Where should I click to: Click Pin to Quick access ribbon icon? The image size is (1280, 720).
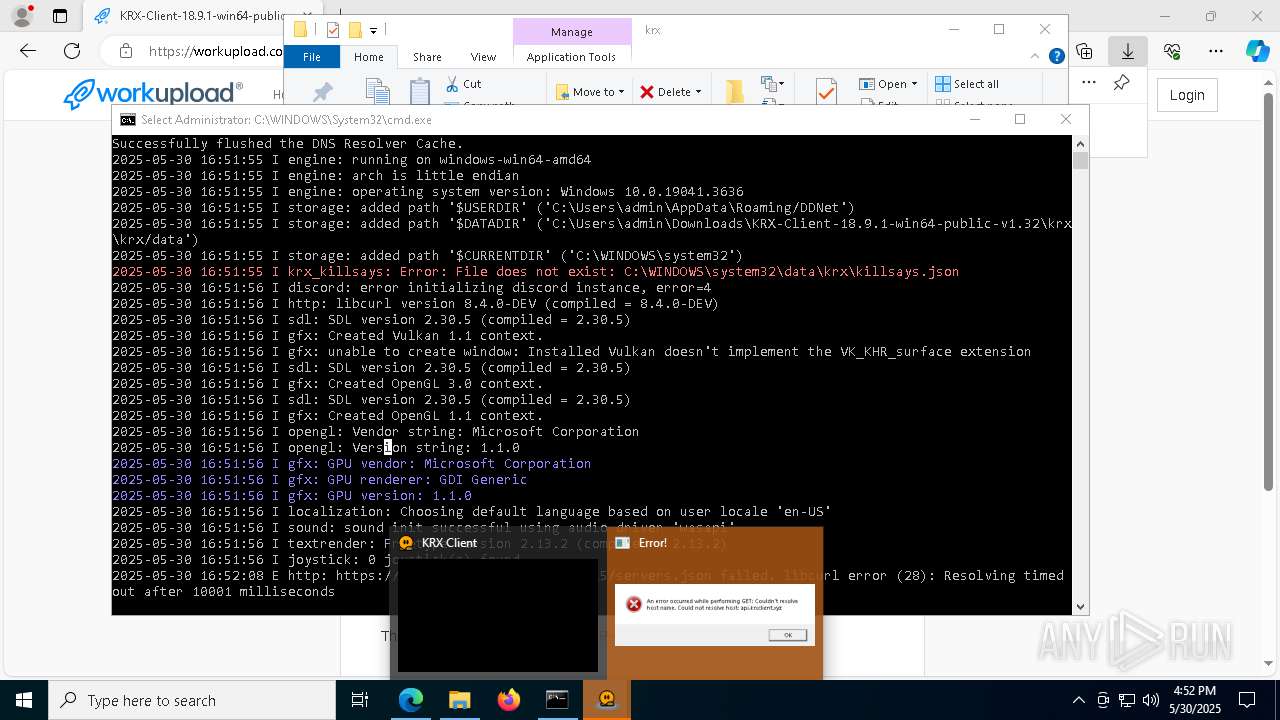323,92
